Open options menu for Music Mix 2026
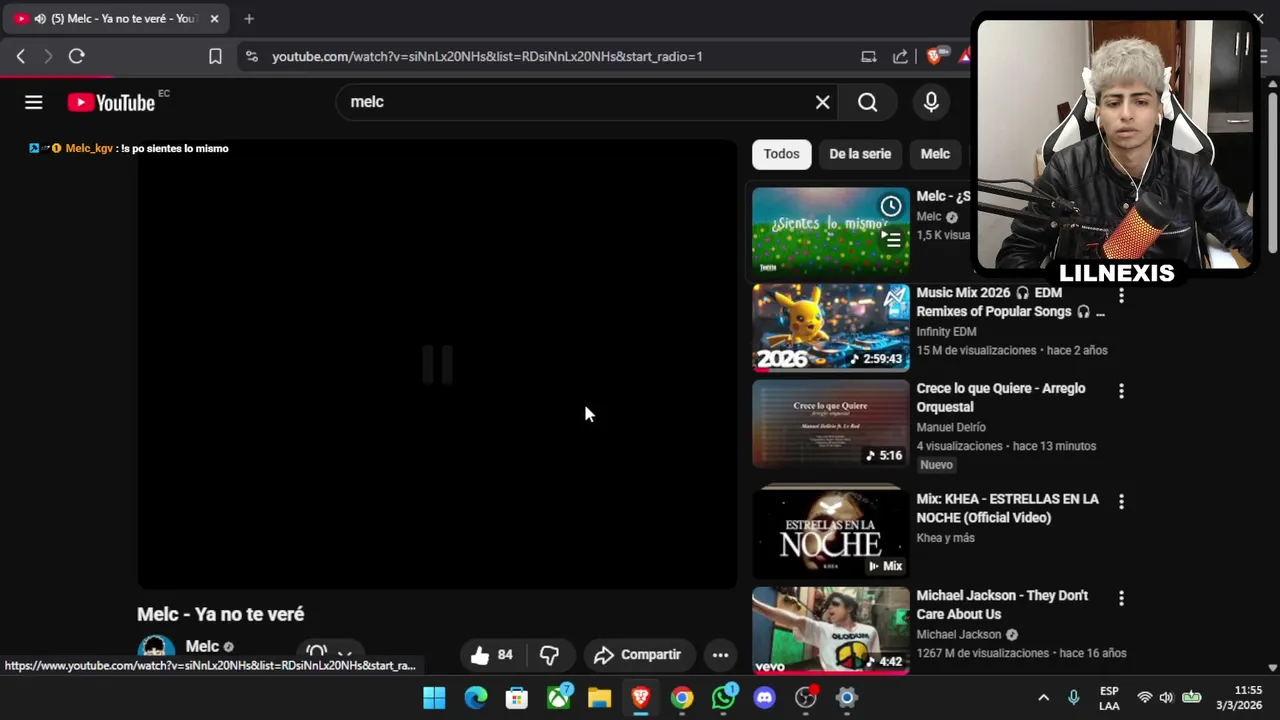The image size is (1280, 720). coord(1121,295)
